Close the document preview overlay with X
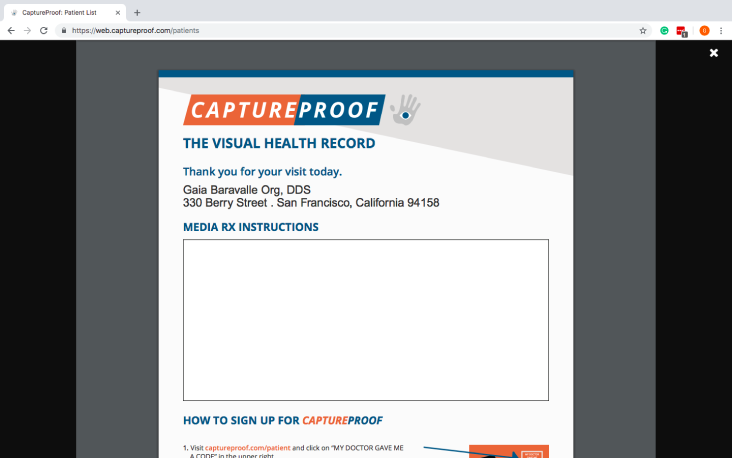Screen dimensions: 732x458 point(713,53)
